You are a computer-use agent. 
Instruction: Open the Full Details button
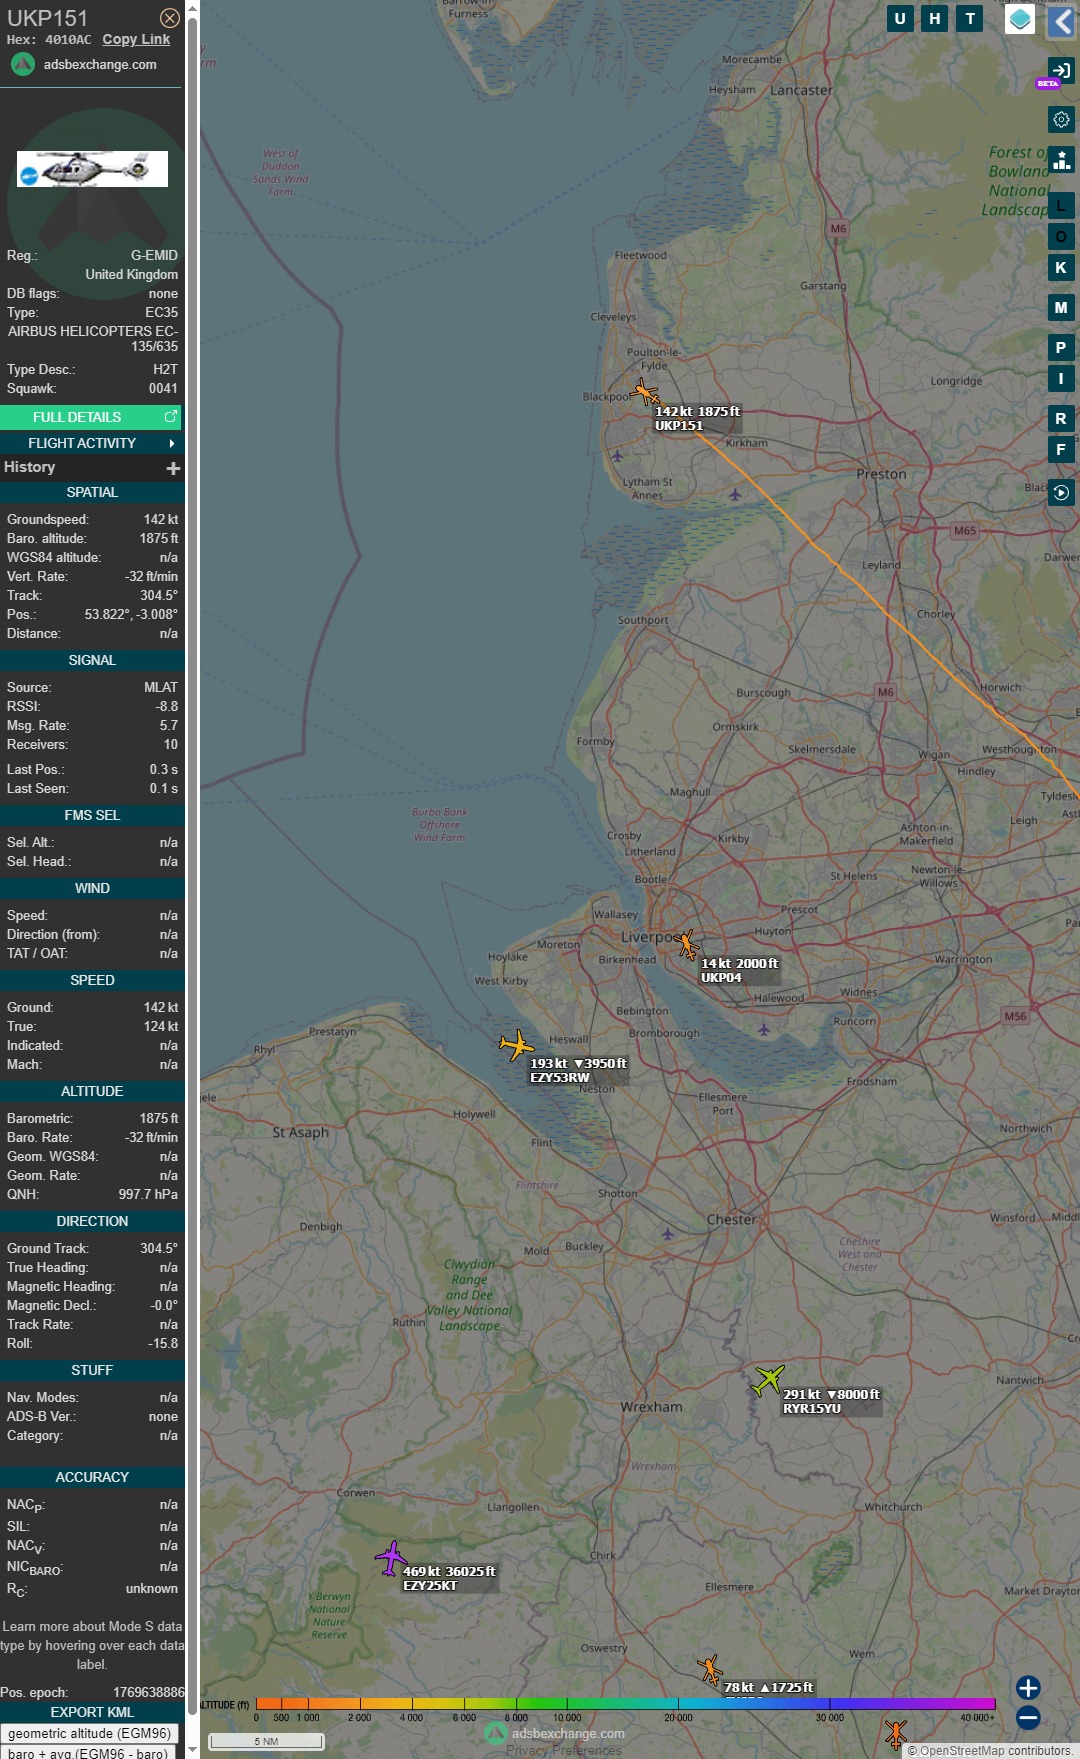click(x=92, y=417)
